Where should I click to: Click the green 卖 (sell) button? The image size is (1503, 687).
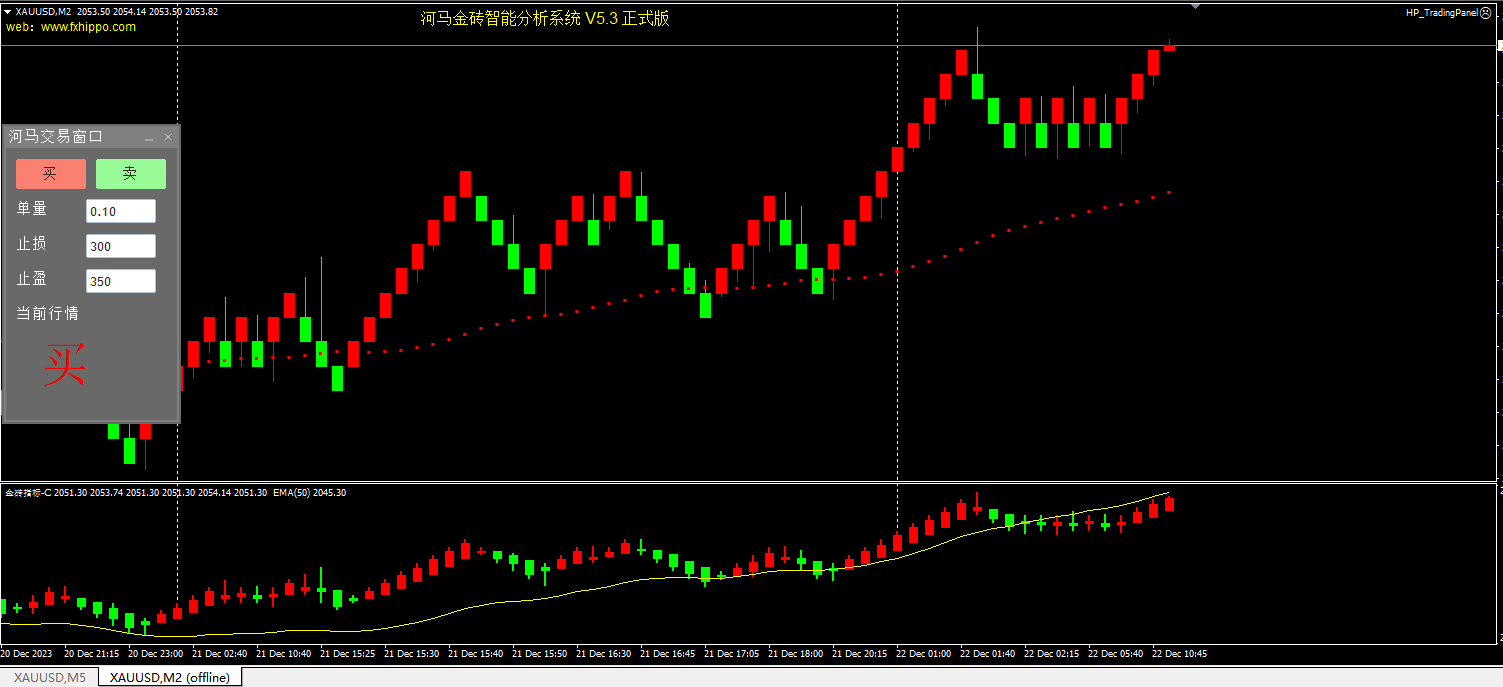coord(130,174)
